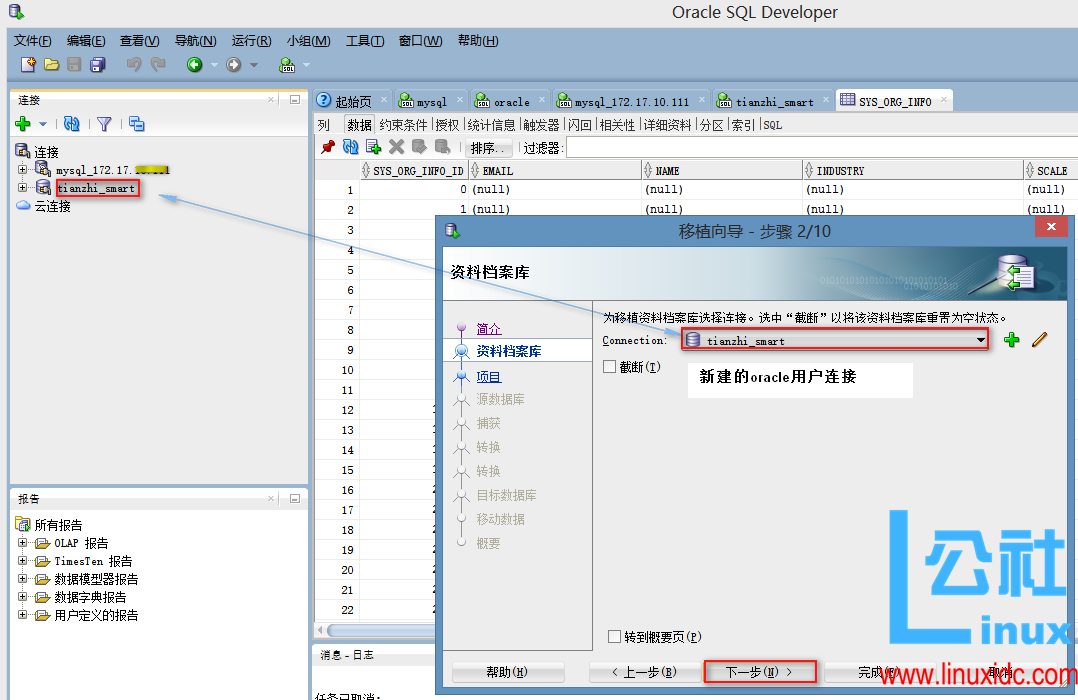Open the 帮助(H) menu
The width and height of the screenshot is (1078, 700).
(x=478, y=41)
